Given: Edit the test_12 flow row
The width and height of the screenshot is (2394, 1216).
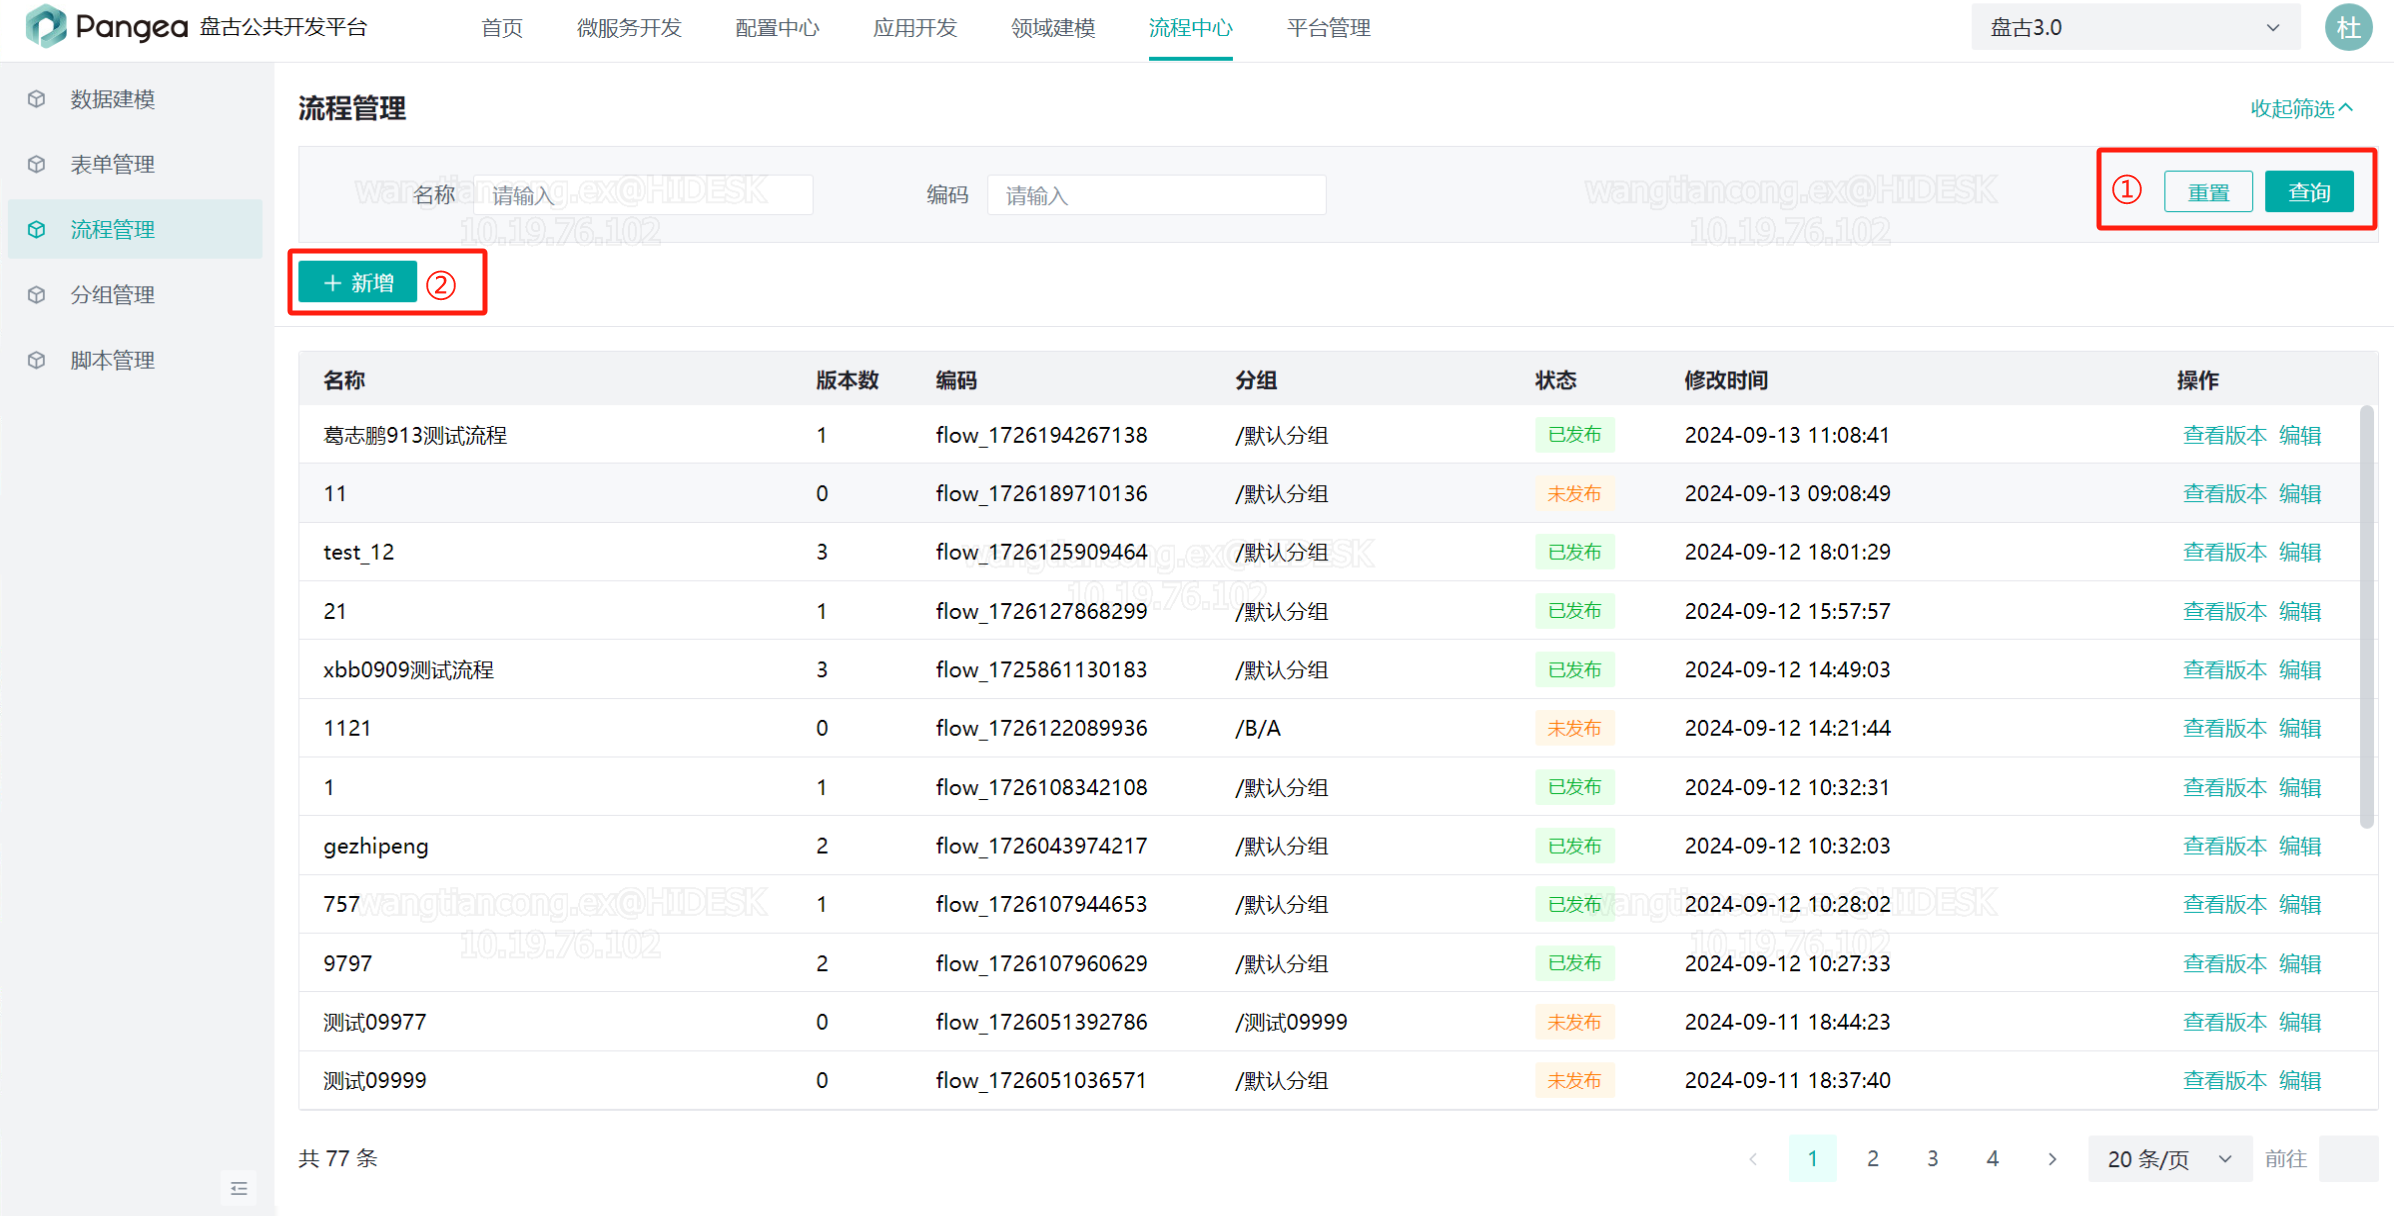Looking at the screenshot, I should pos(2300,552).
